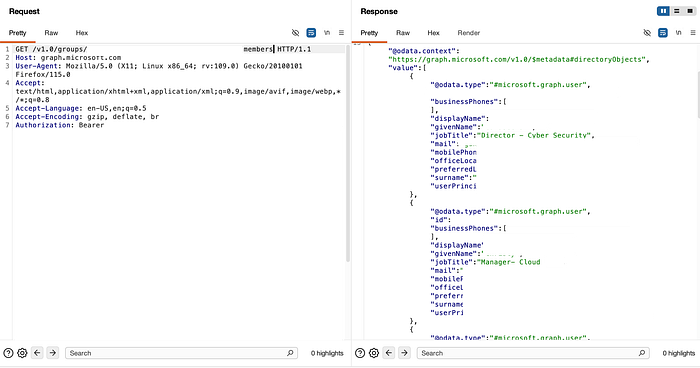This screenshot has height=368, width=700.
Task: Click the Authorization: Bearer header line
Action: coord(60,125)
